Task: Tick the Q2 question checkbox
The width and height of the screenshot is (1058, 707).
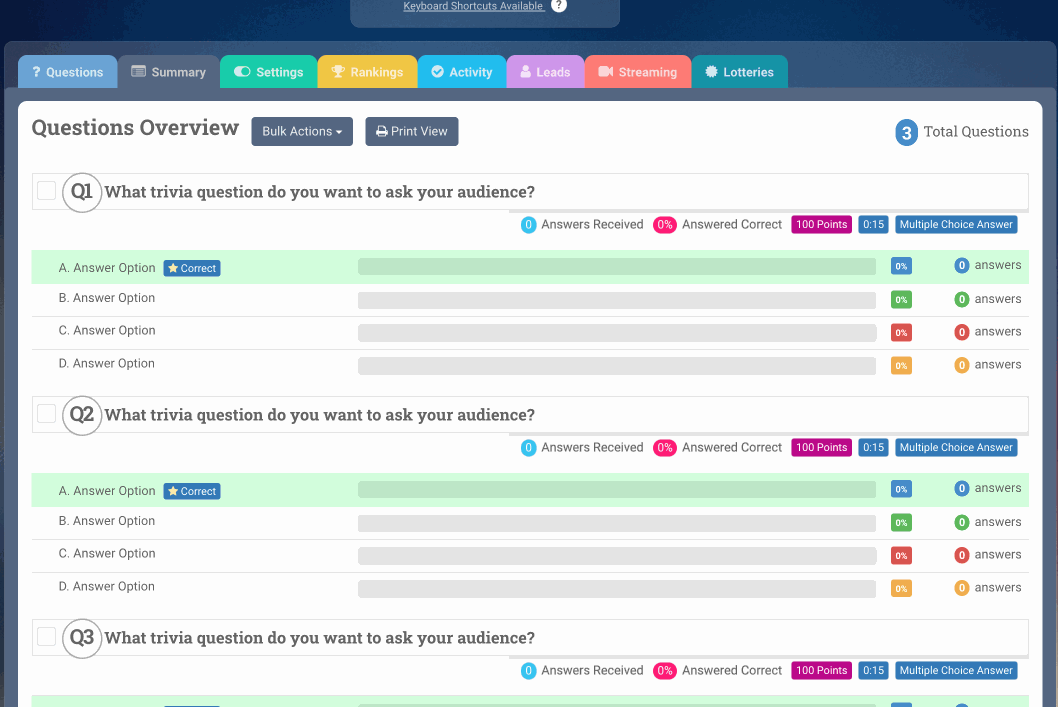Action: 47,414
